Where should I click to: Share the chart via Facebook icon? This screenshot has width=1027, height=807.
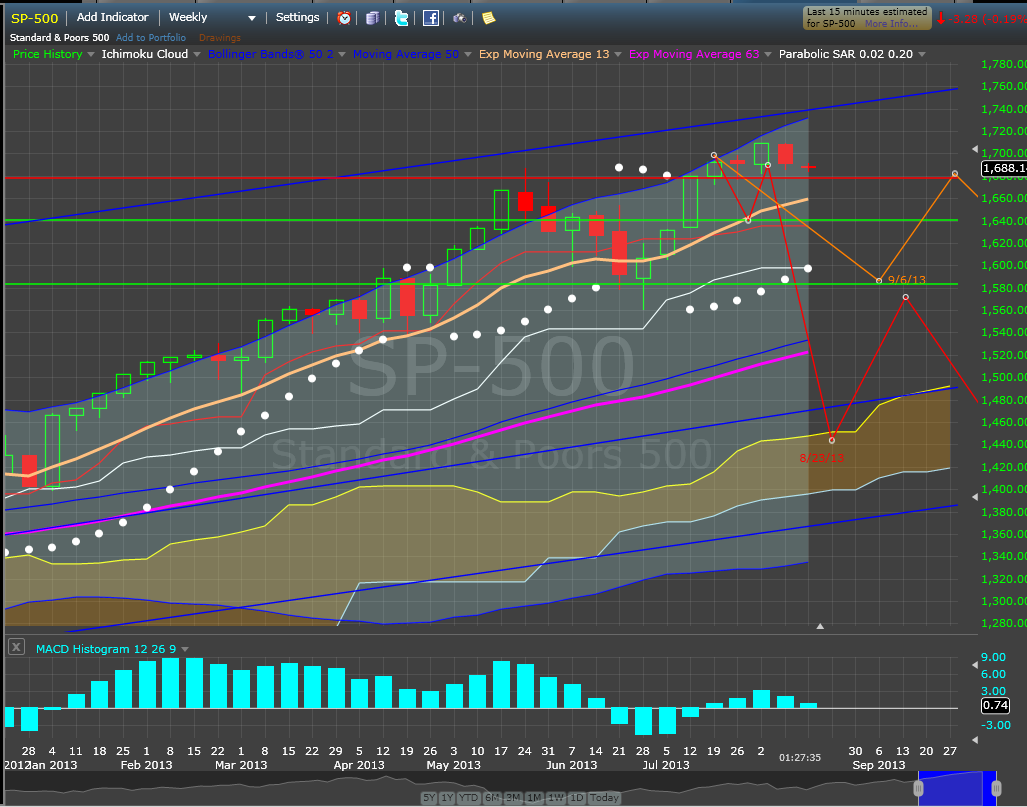430,18
